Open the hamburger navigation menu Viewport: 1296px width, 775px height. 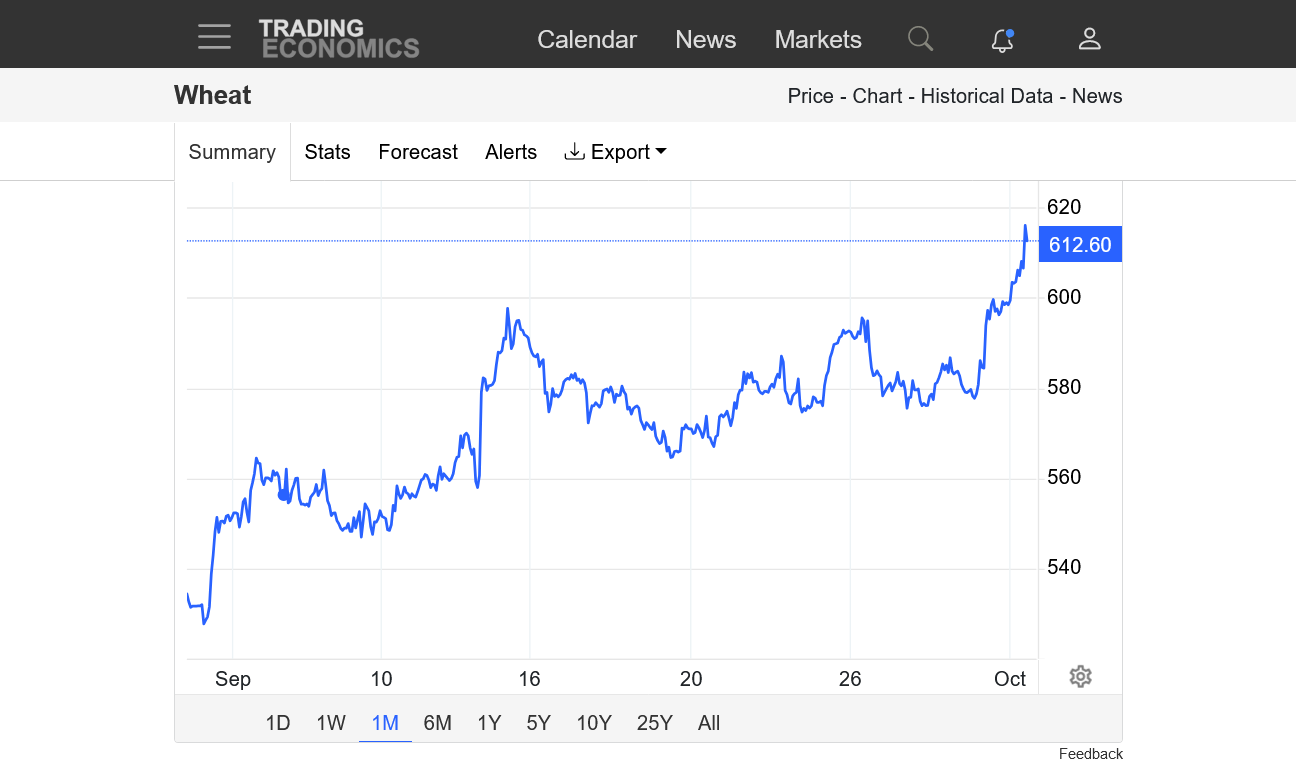[x=214, y=38]
